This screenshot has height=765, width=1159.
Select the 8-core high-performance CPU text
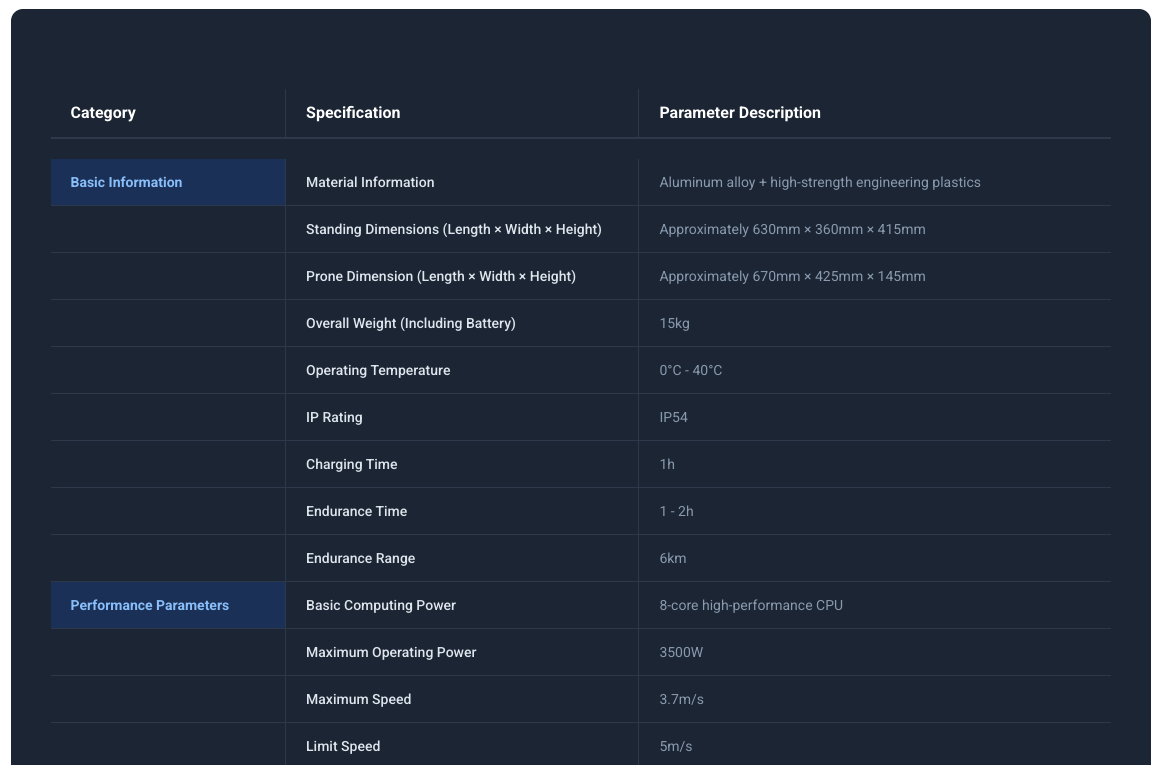[x=750, y=605]
